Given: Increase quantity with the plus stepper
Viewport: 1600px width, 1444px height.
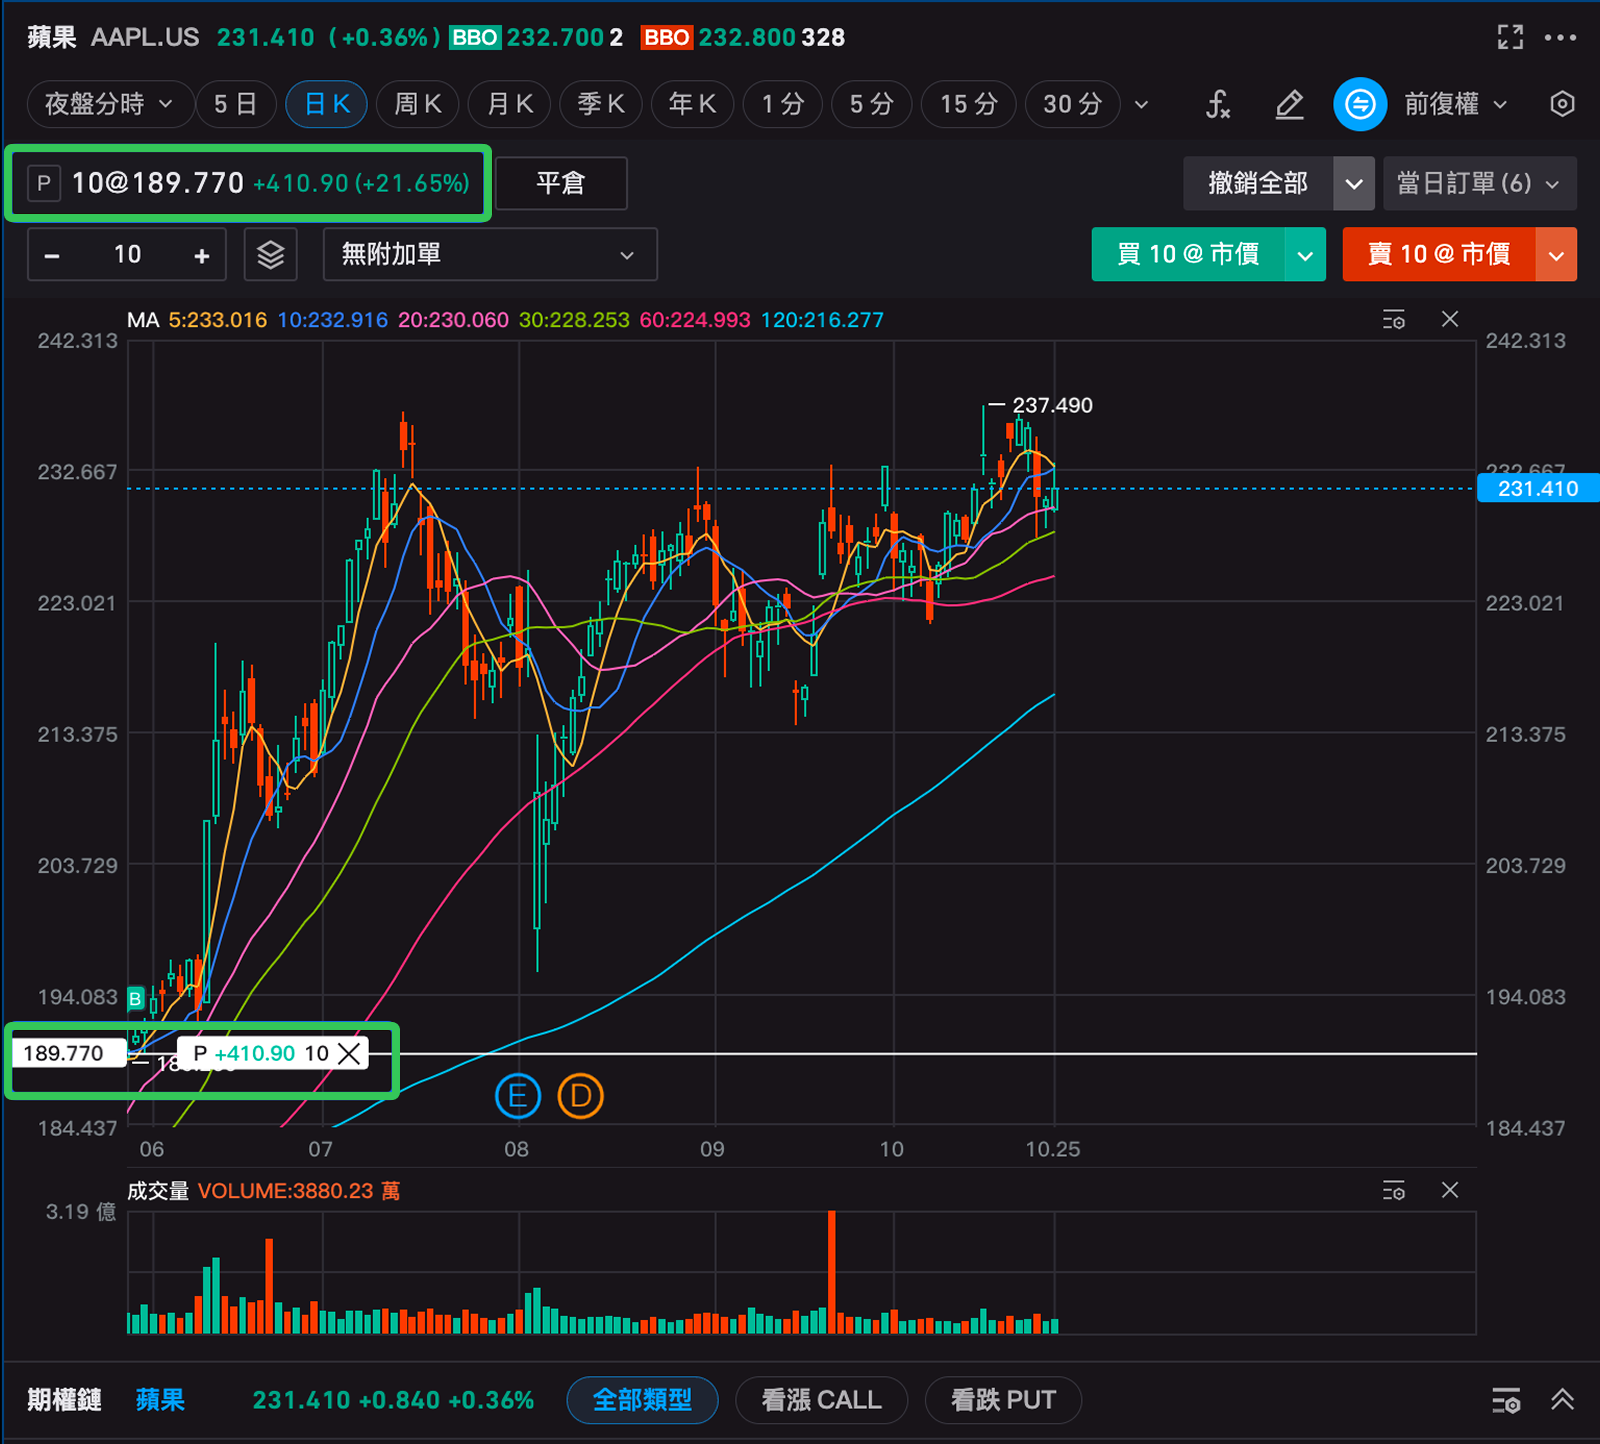Looking at the screenshot, I should [x=202, y=256].
